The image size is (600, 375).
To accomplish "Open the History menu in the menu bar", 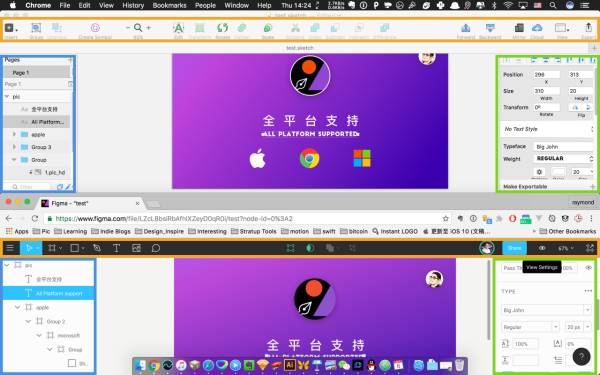I will coord(133,5).
